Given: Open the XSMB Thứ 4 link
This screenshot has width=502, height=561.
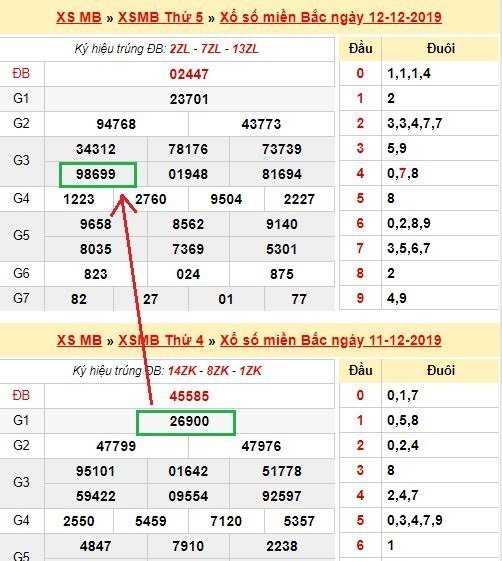Looking at the screenshot, I should pos(161,340).
